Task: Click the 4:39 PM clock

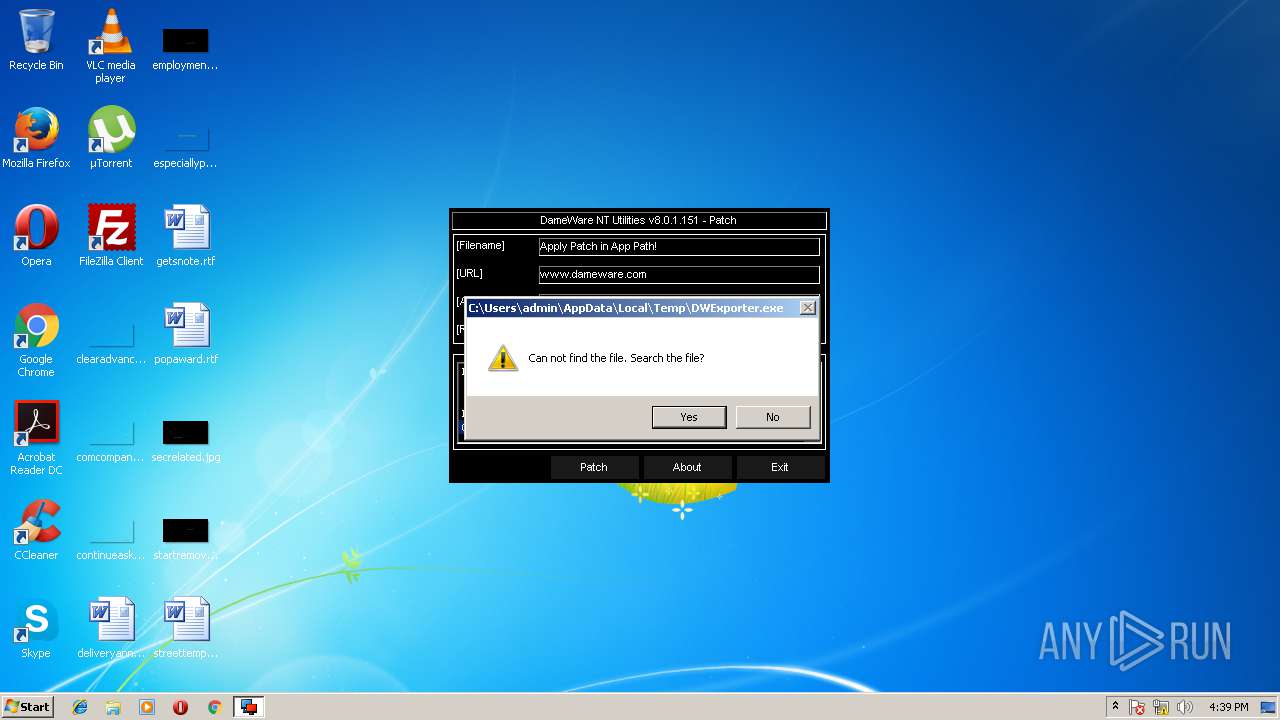Action: [1228, 707]
